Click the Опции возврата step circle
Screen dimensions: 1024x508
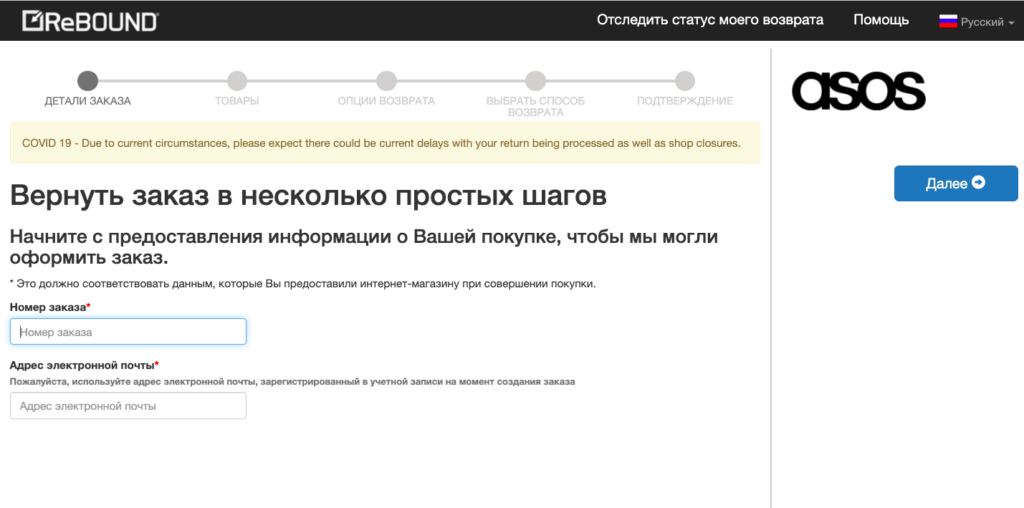click(386, 81)
